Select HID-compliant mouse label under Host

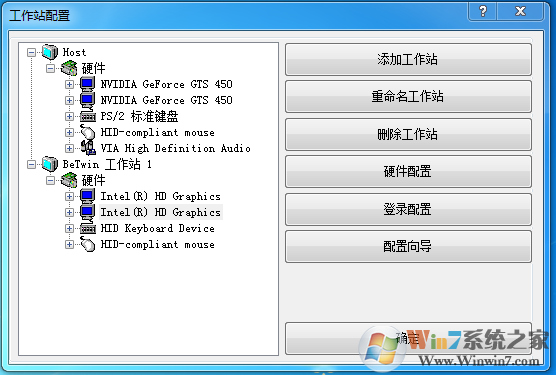coord(157,133)
